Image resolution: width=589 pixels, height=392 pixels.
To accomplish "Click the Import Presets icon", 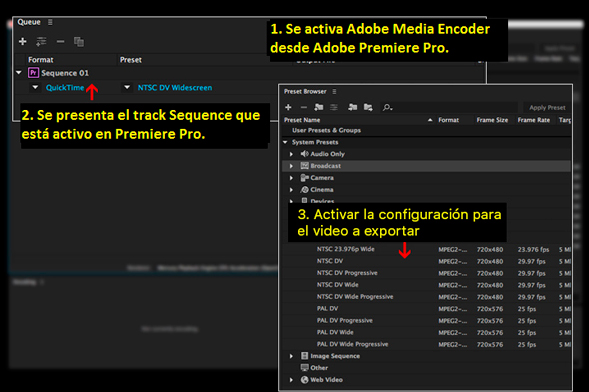I will pos(352,107).
